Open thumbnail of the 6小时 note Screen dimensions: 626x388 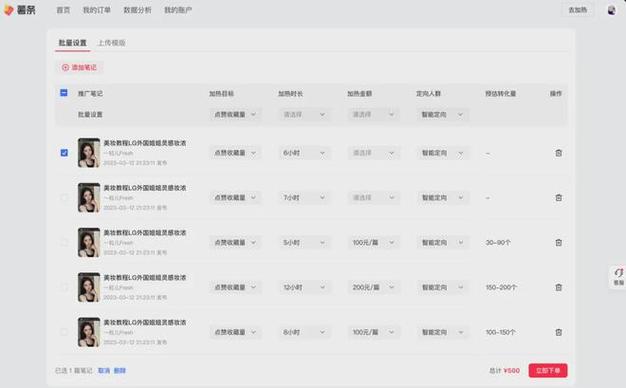click(x=89, y=152)
